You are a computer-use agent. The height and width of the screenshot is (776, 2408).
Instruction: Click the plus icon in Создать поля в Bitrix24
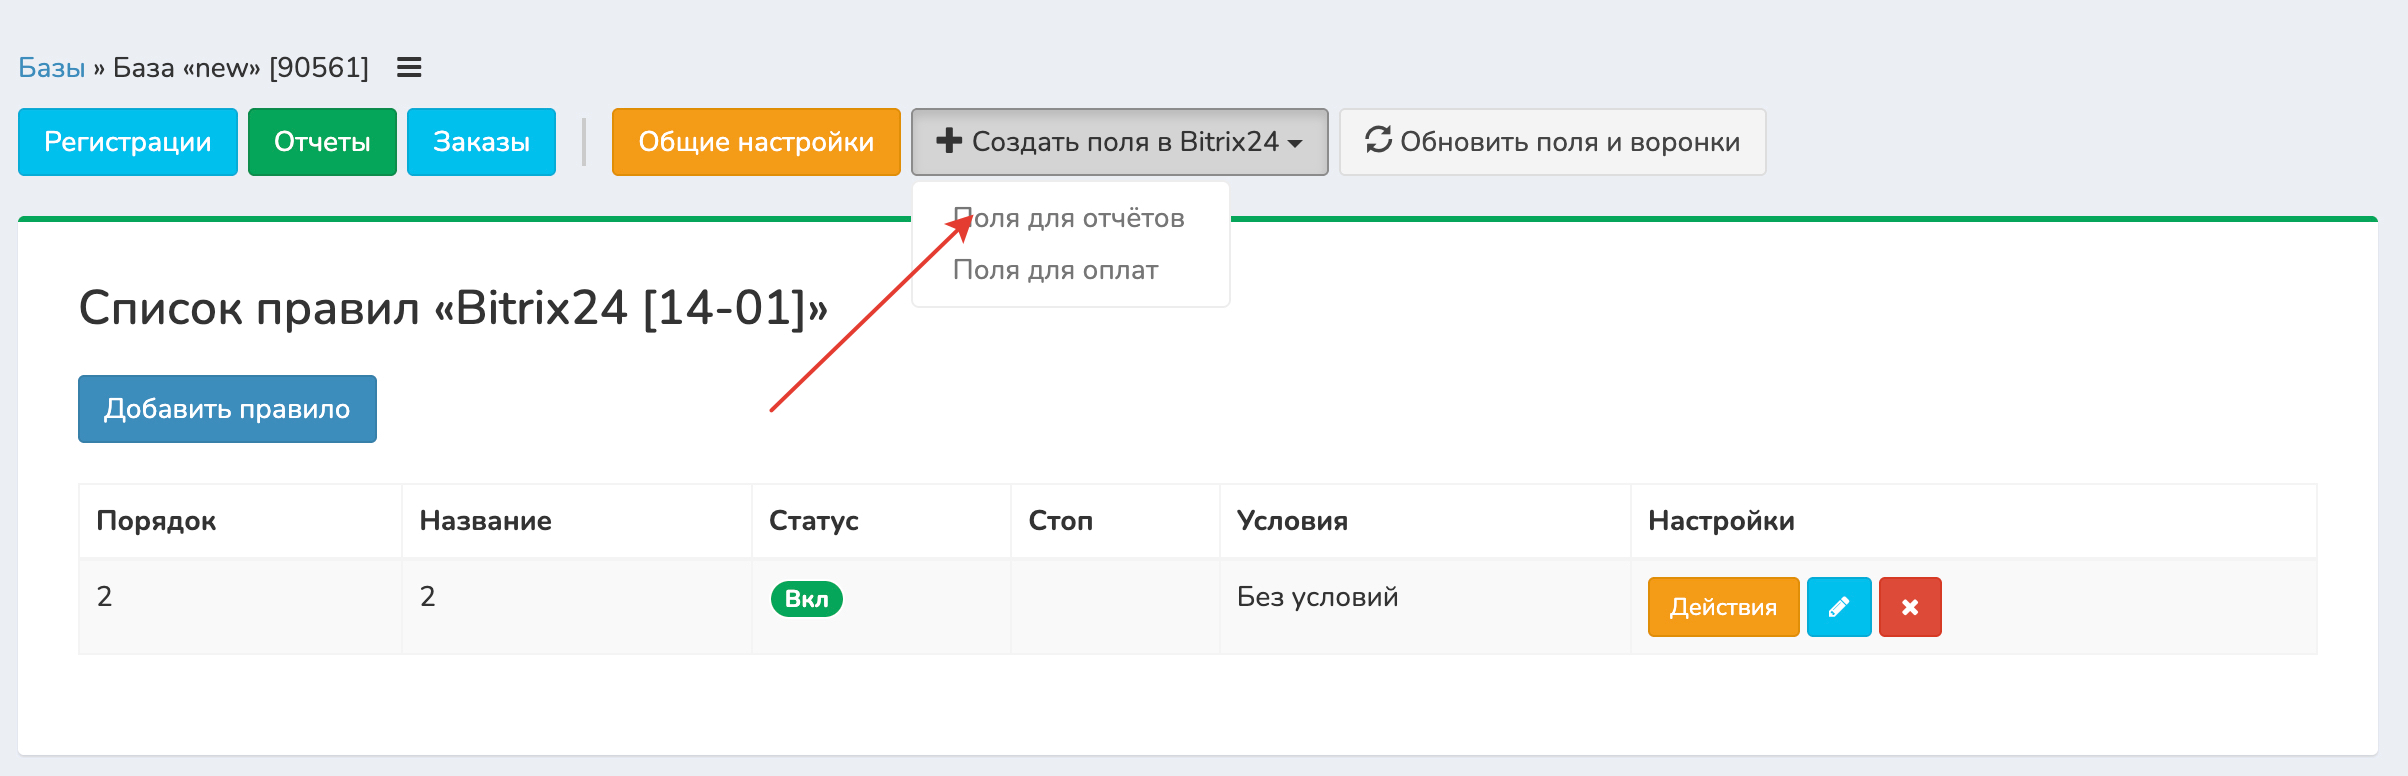(x=948, y=141)
